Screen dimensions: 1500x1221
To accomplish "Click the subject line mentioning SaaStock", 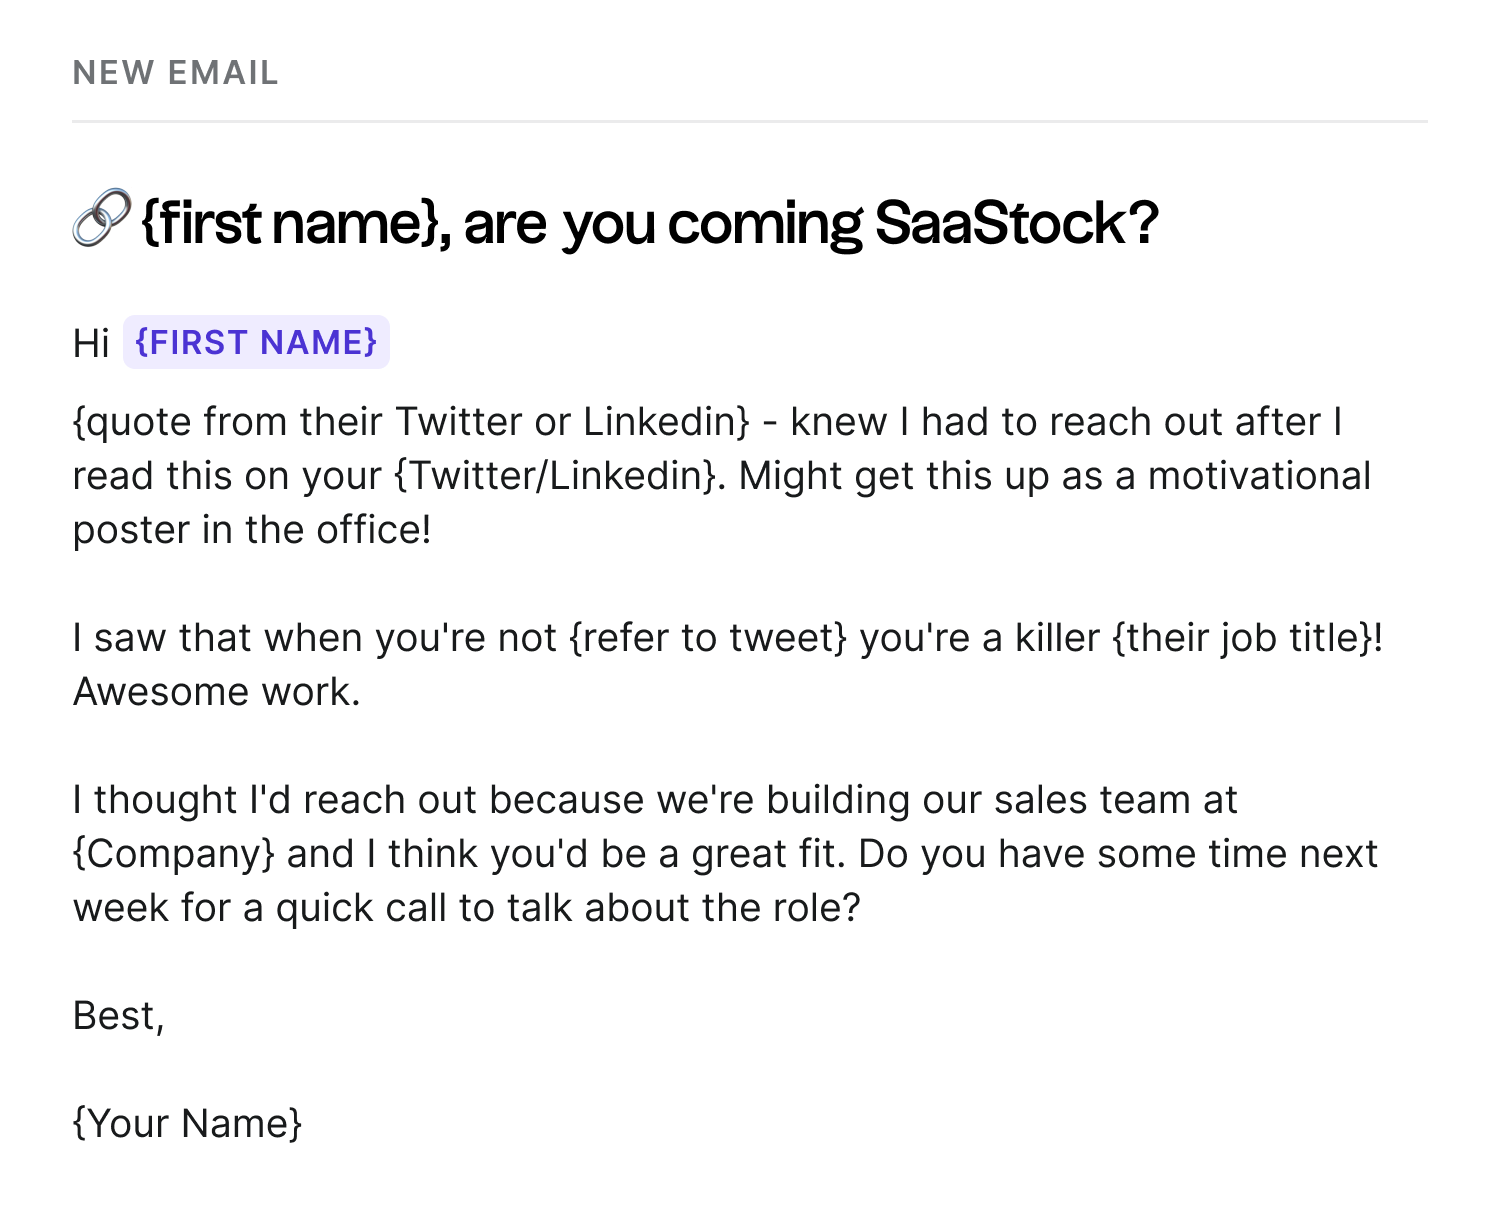I will click(x=615, y=222).
